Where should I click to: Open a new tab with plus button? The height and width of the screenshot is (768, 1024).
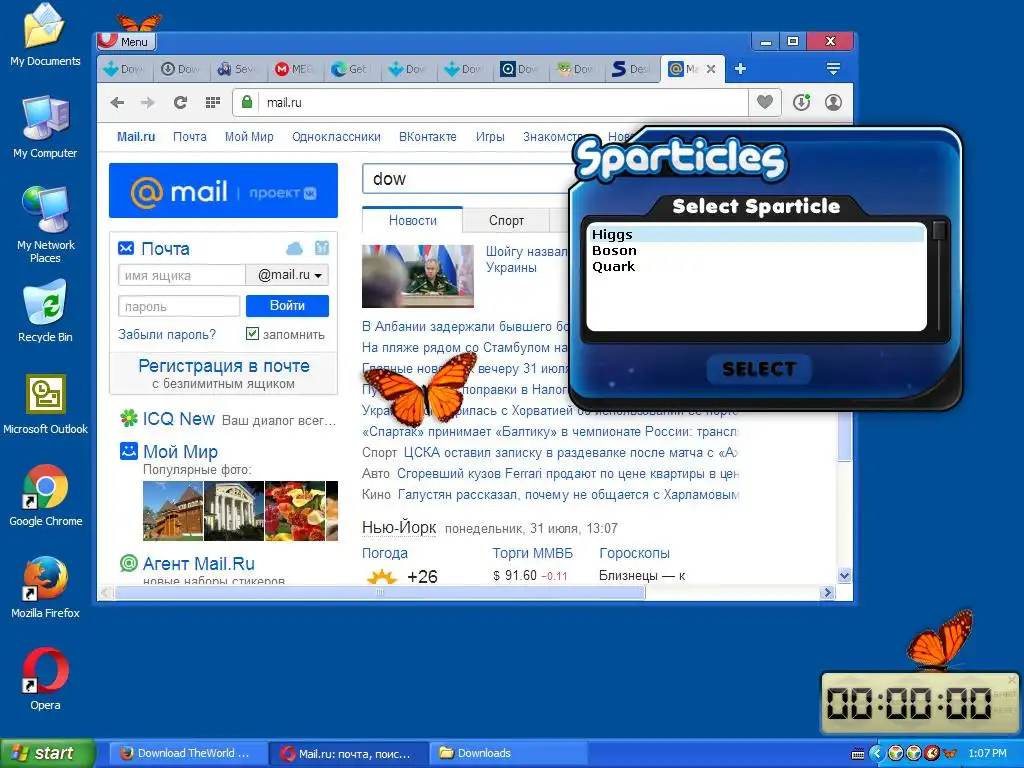740,69
